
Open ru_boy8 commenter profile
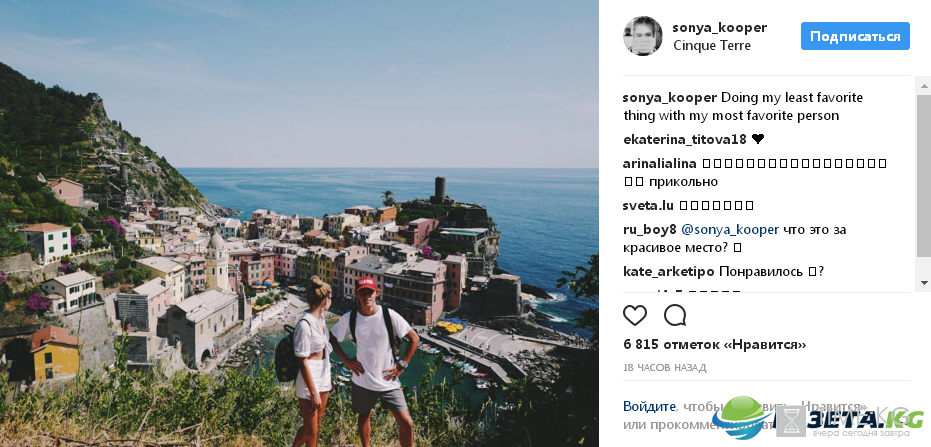[650, 230]
